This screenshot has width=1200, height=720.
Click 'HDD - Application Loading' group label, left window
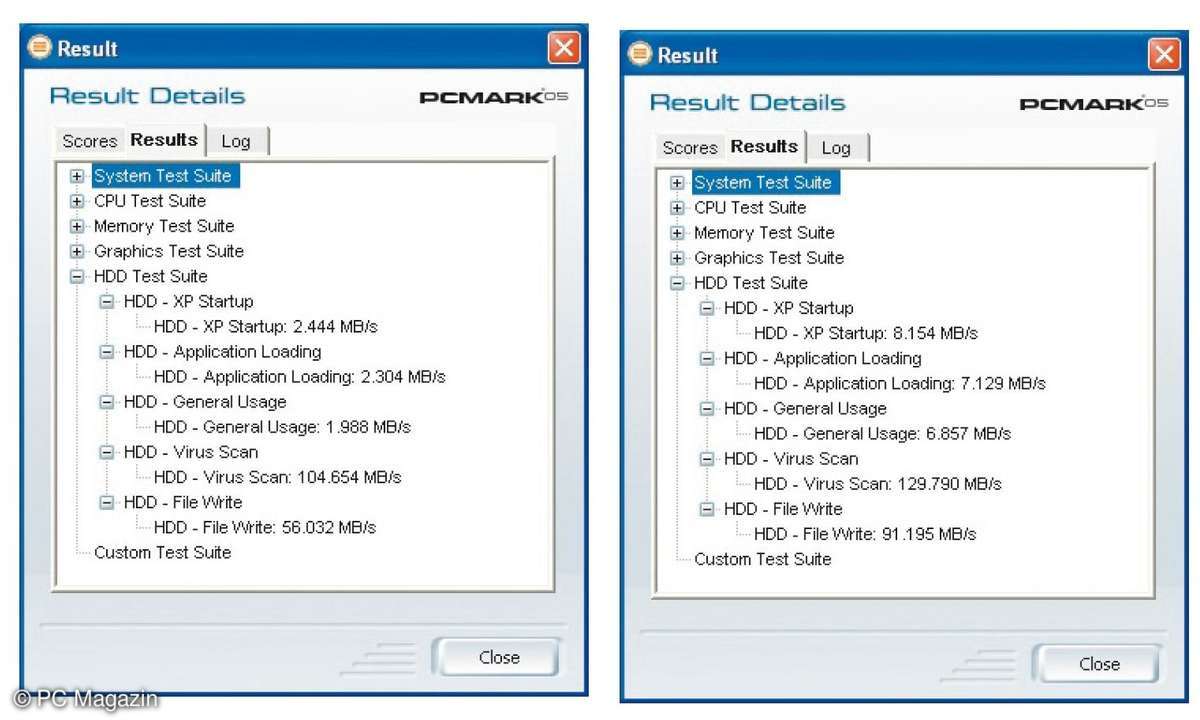click(x=222, y=351)
